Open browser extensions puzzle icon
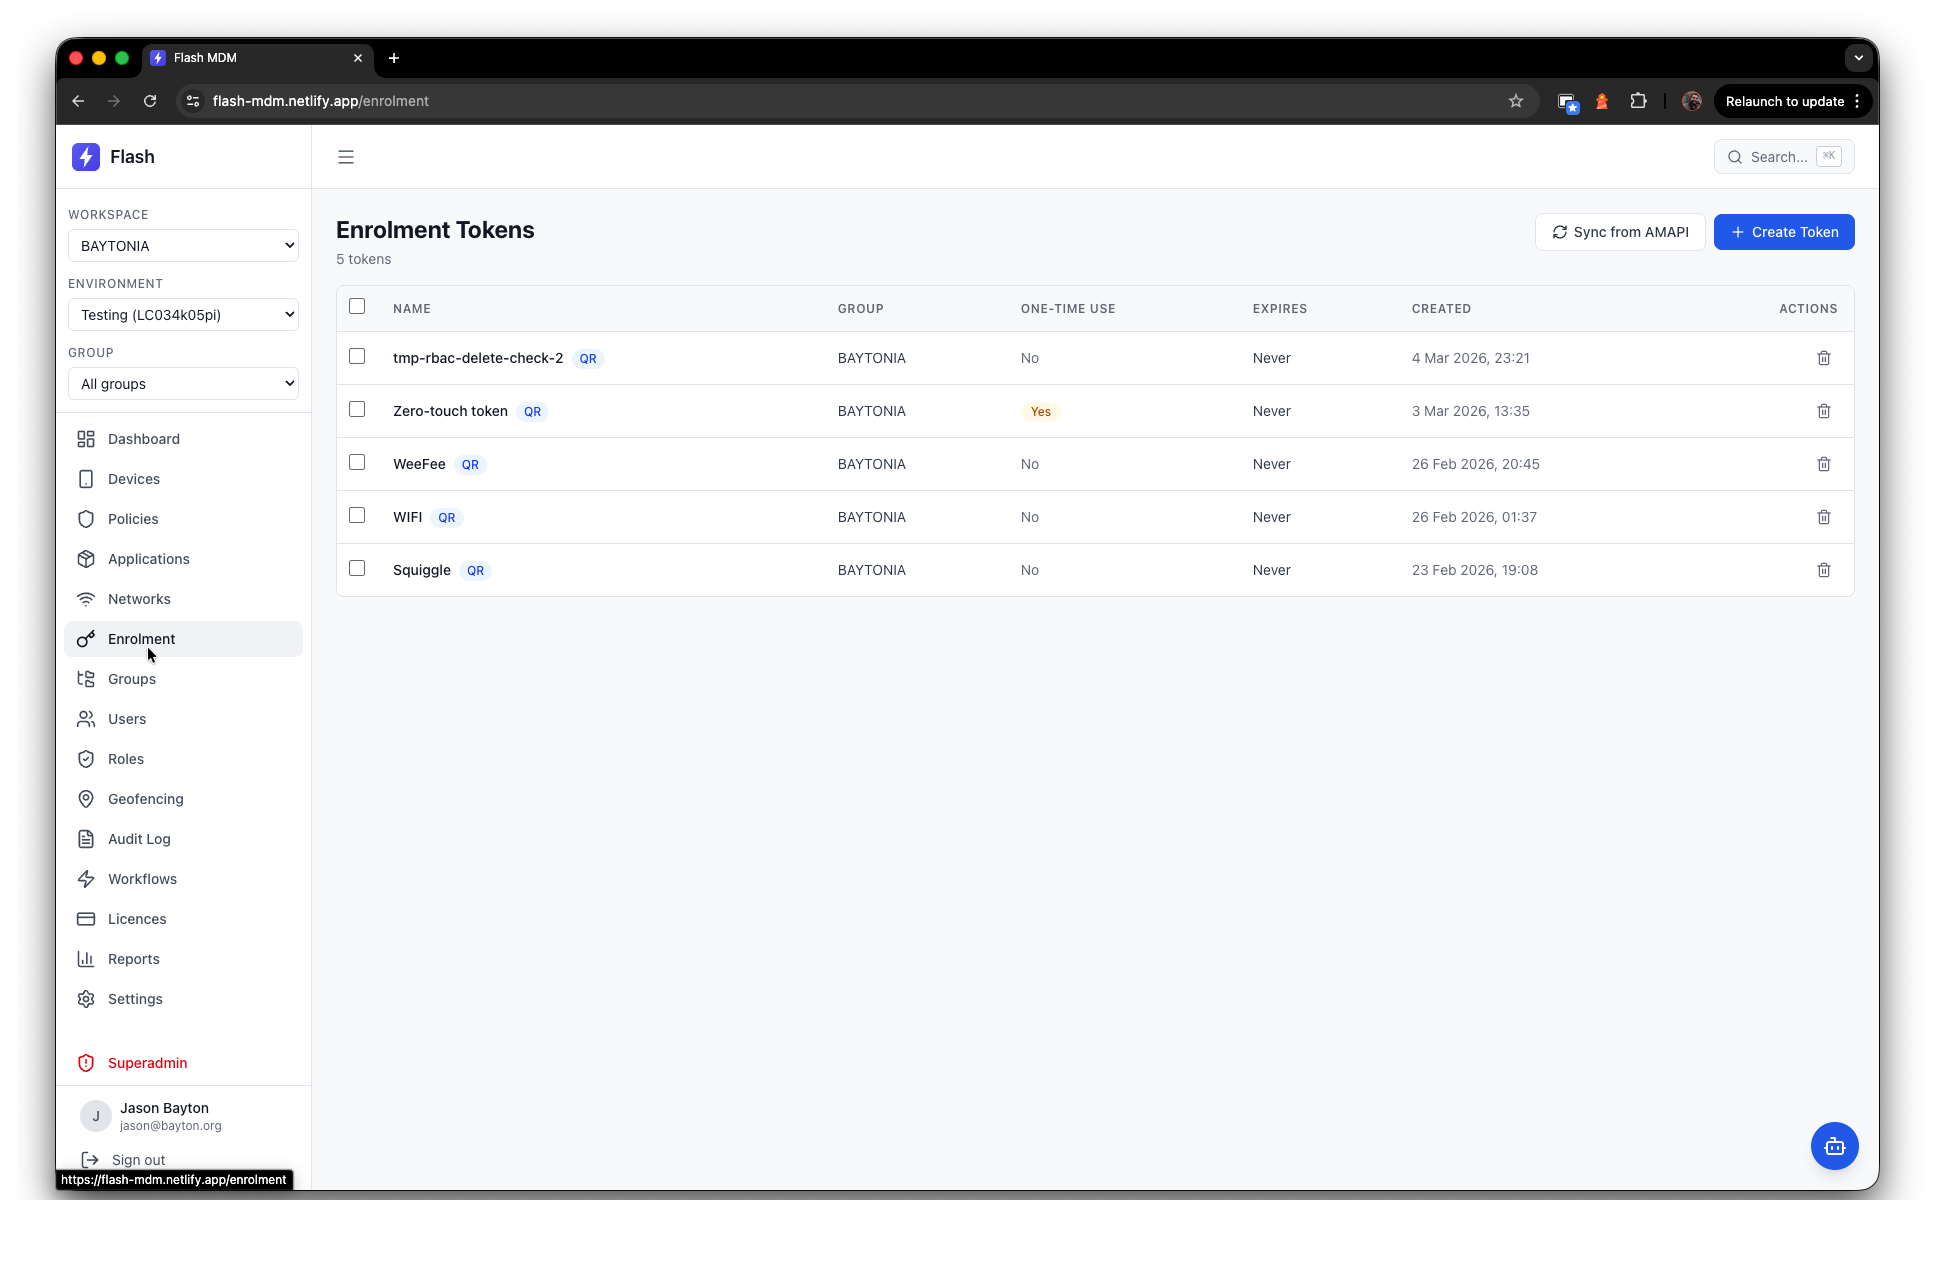This screenshot has width=1935, height=1264. coord(1638,101)
